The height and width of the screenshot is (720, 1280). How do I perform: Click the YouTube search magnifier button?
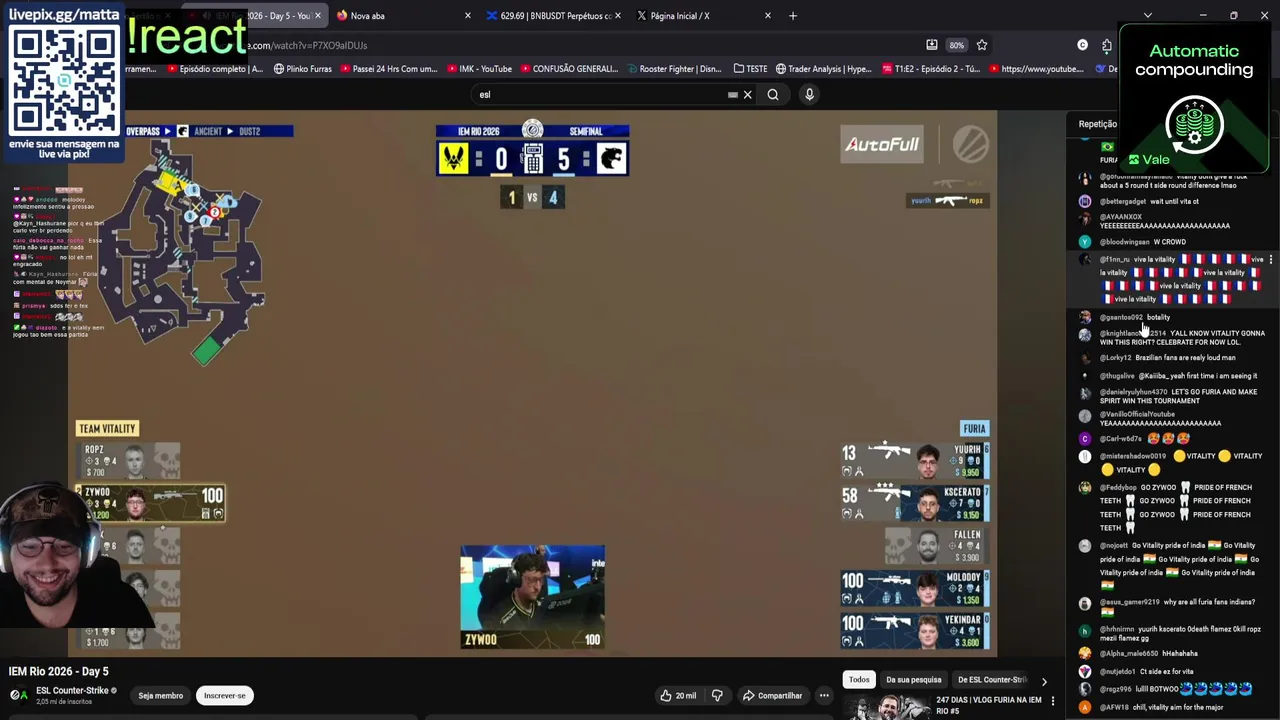coord(773,95)
